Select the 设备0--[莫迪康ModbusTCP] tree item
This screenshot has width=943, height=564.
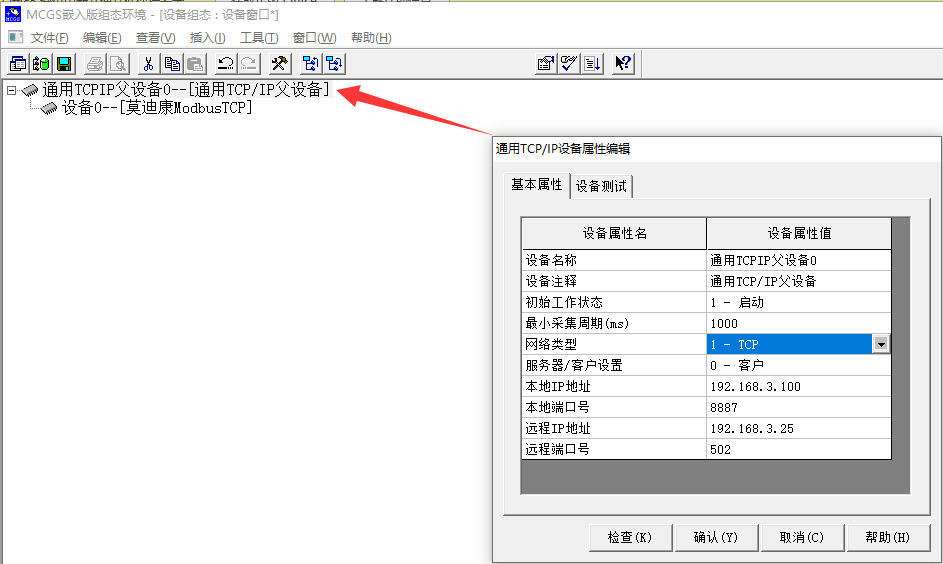coord(156,108)
